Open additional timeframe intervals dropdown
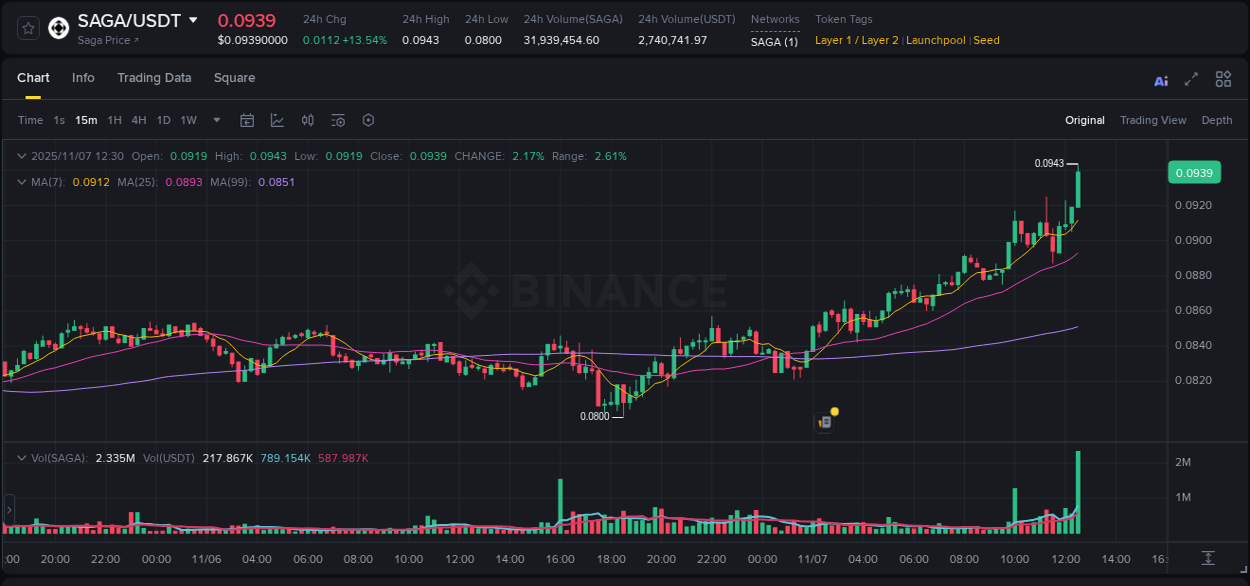This screenshot has height=586, width=1250. pyautogui.click(x=215, y=120)
